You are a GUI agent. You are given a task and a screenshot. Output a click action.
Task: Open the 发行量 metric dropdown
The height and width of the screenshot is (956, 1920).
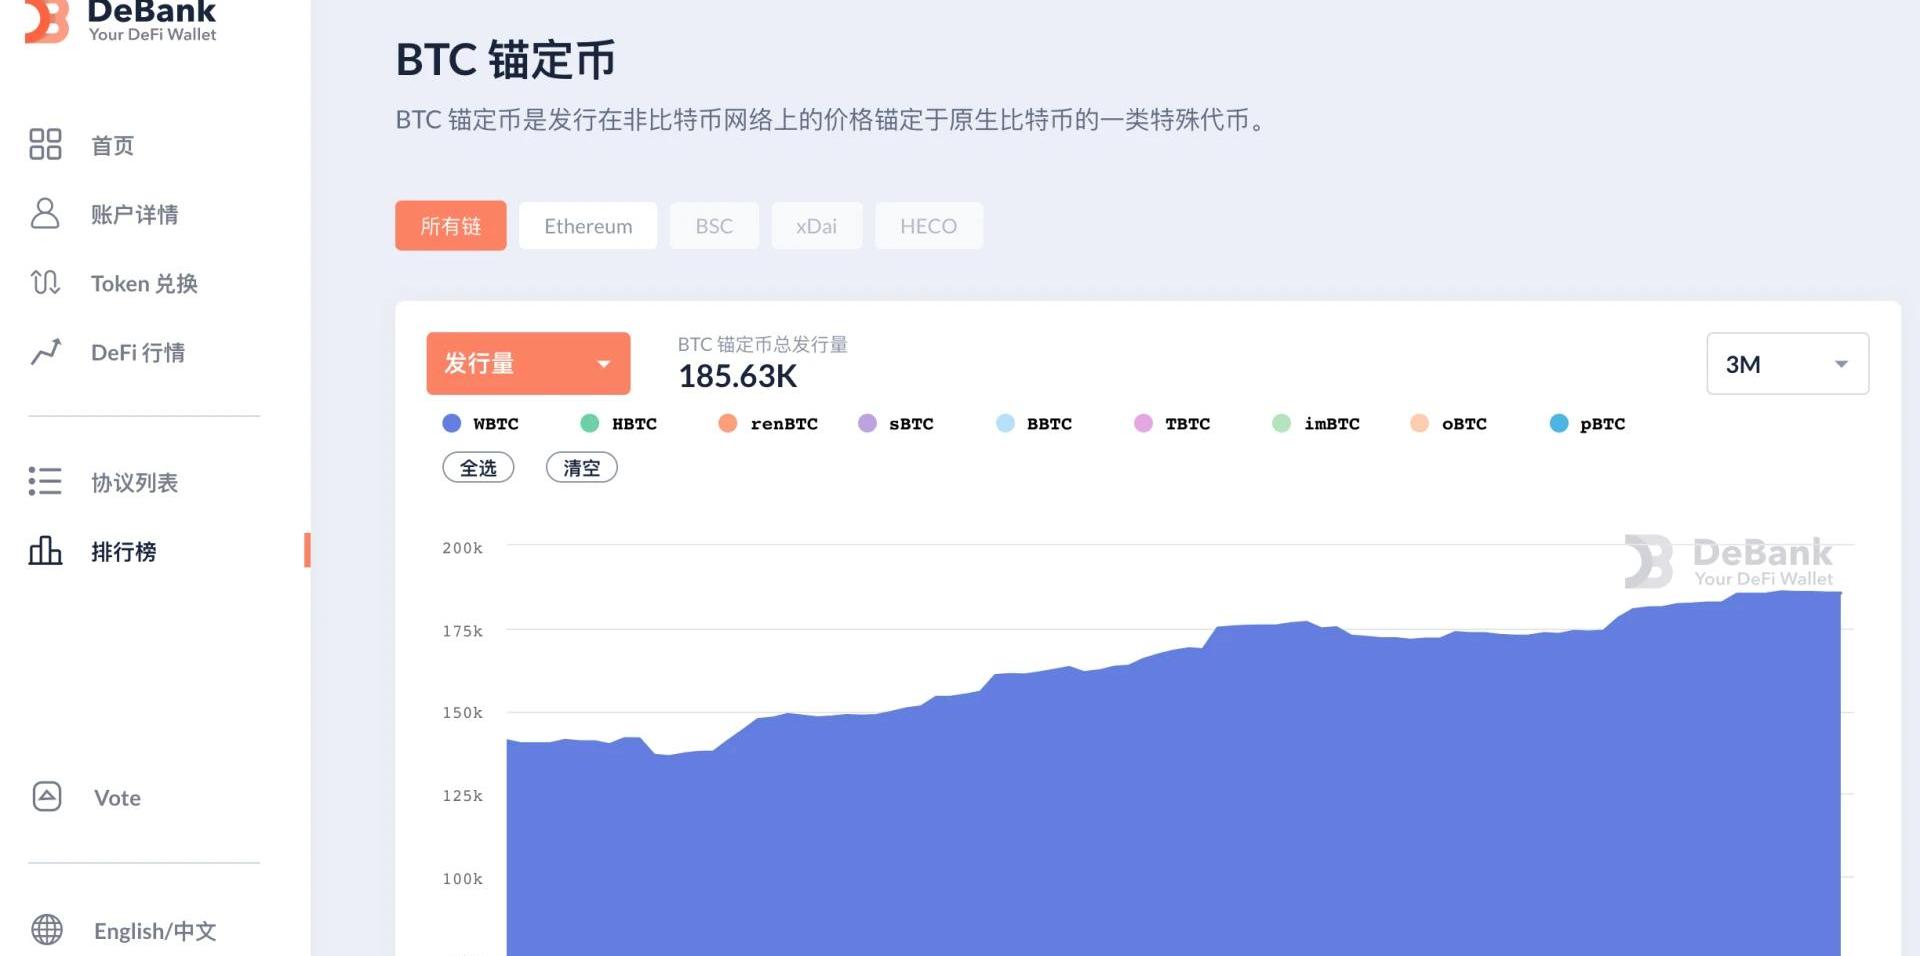[528, 363]
